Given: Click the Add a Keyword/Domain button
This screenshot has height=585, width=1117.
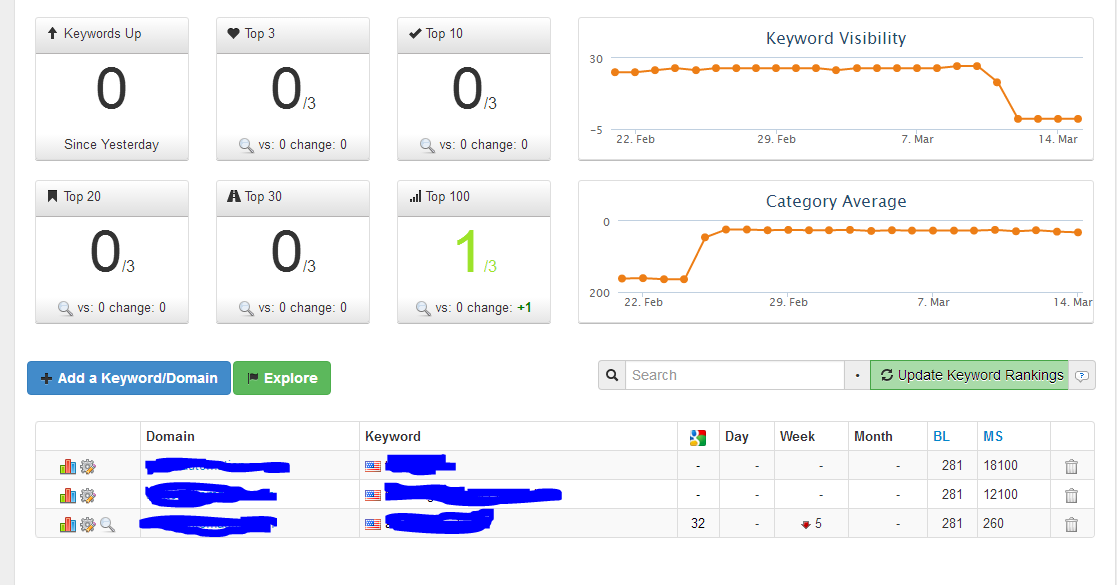Looking at the screenshot, I should 129,378.
